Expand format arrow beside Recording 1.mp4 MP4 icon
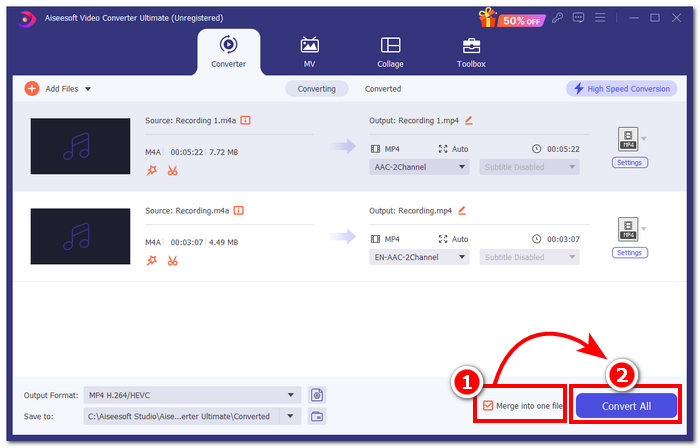 coord(644,138)
